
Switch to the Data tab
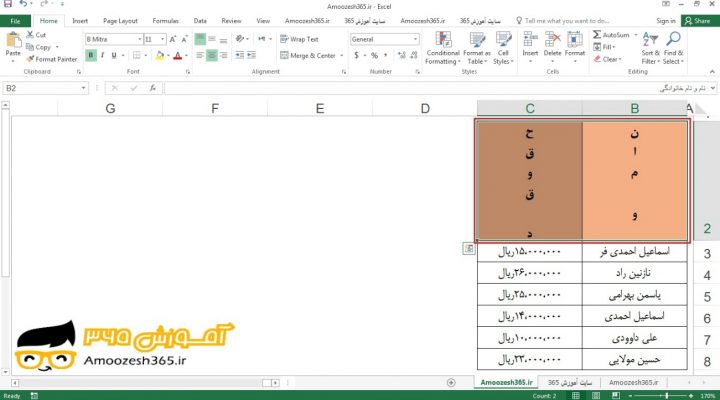[x=200, y=21]
